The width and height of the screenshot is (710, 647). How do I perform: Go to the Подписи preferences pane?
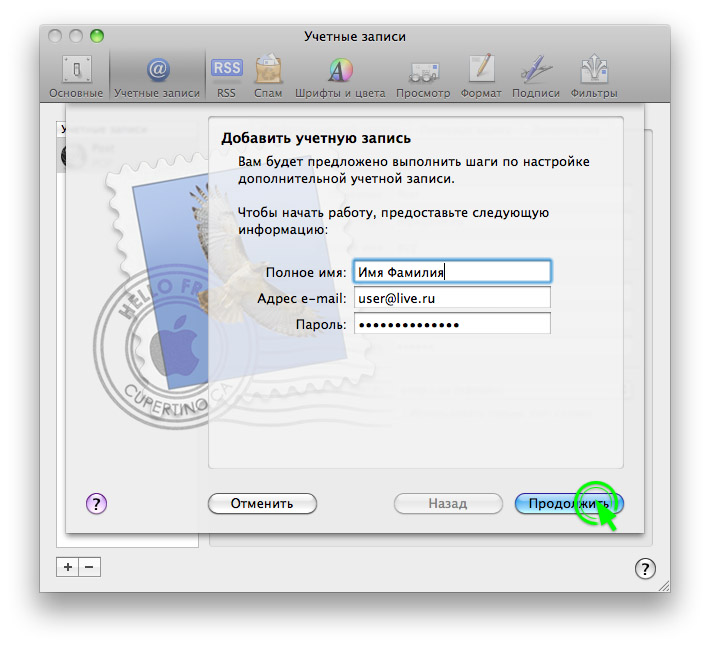tap(535, 76)
